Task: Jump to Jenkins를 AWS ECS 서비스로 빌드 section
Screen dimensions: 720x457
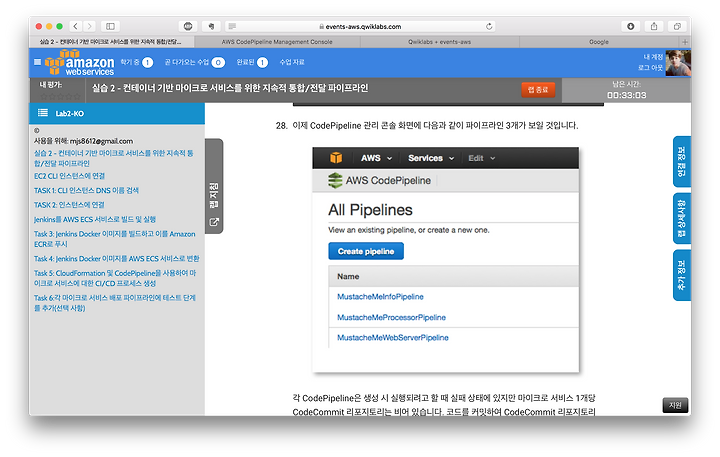Action: (x=95, y=220)
